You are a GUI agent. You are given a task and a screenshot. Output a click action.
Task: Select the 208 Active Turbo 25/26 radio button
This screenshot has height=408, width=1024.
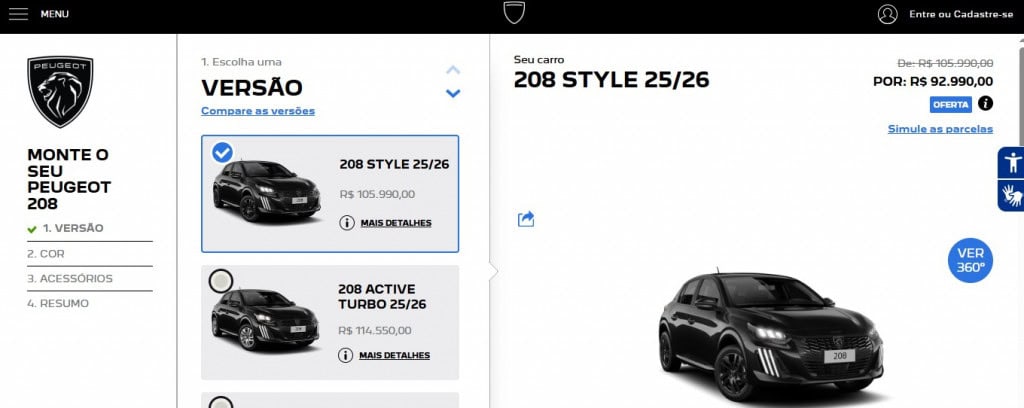[x=221, y=281]
